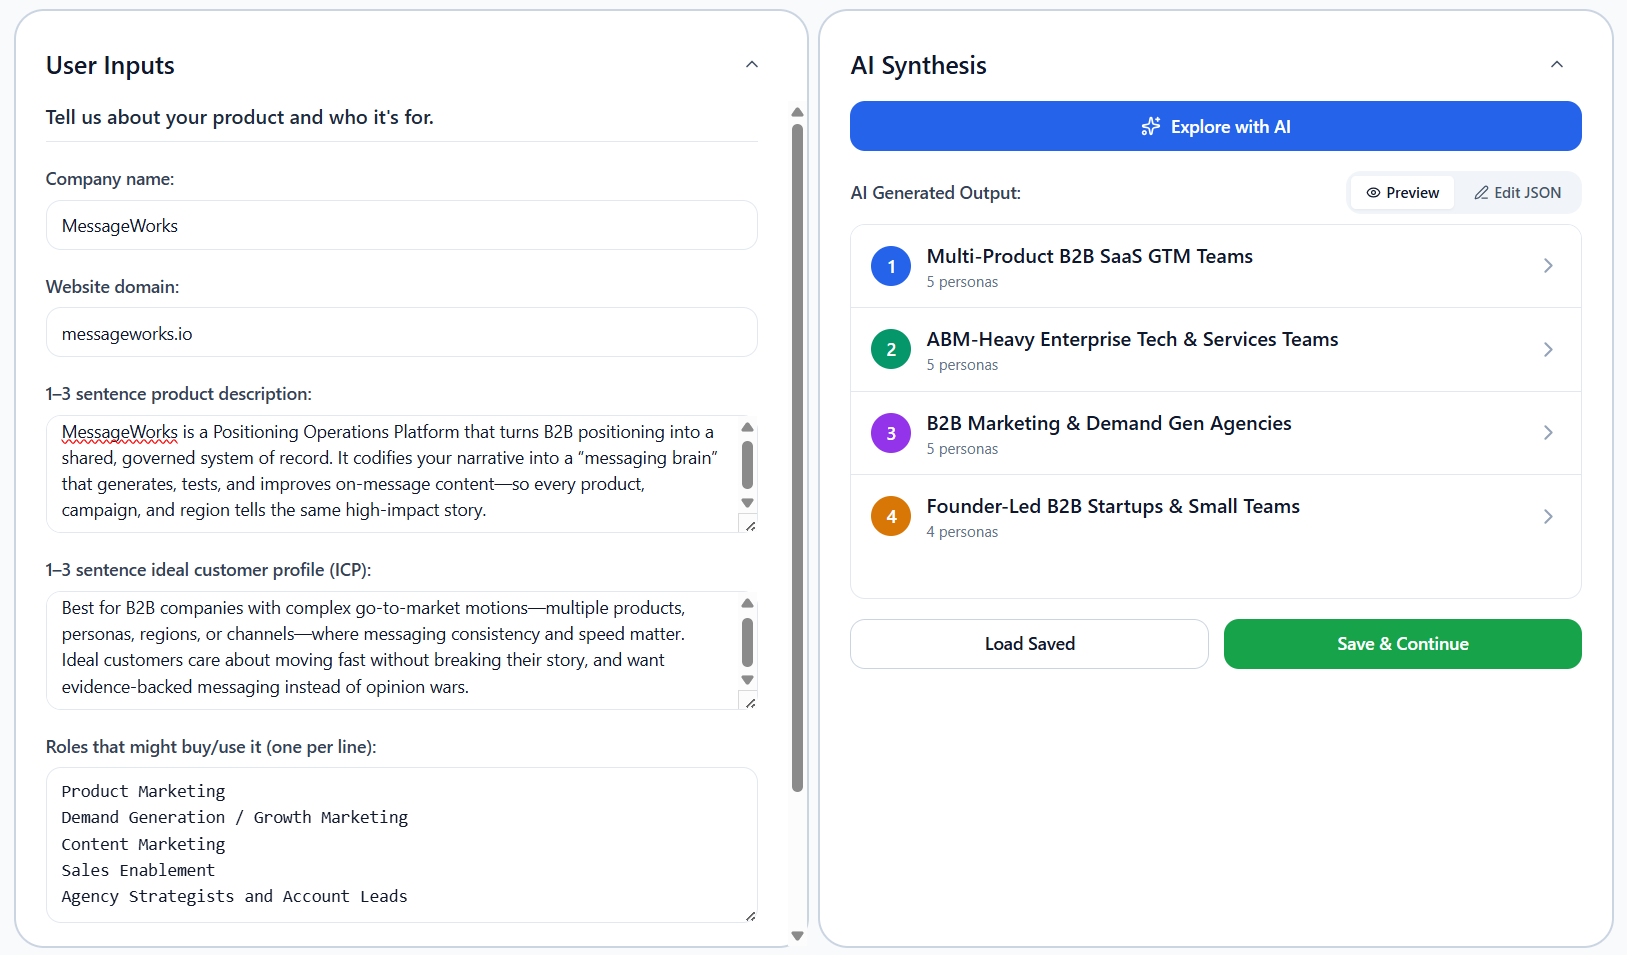Open the ABM-Heavy Enterprise Tech & Services Teams title
This screenshot has height=955, width=1627.
(1132, 339)
